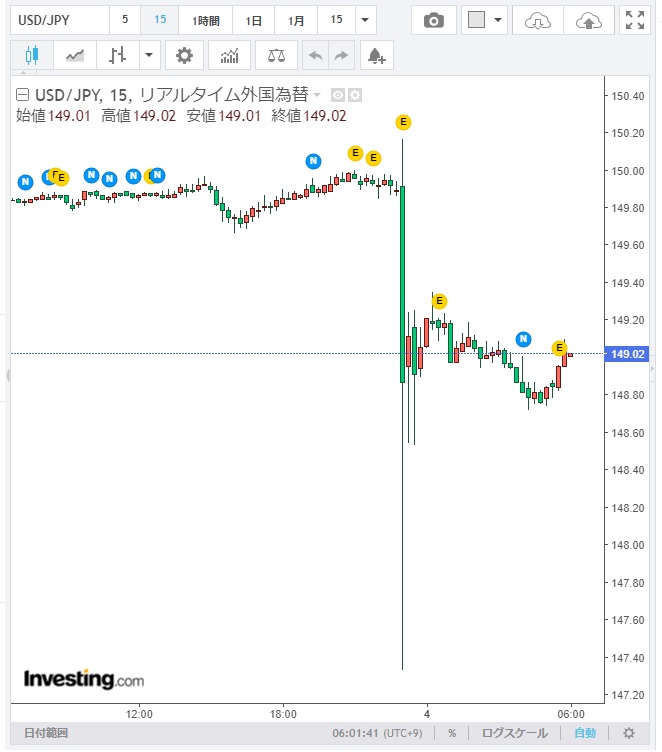Viewport: 662px width, 752px height.
Task: Select the highlighted 15 minute interval
Action: [160, 20]
